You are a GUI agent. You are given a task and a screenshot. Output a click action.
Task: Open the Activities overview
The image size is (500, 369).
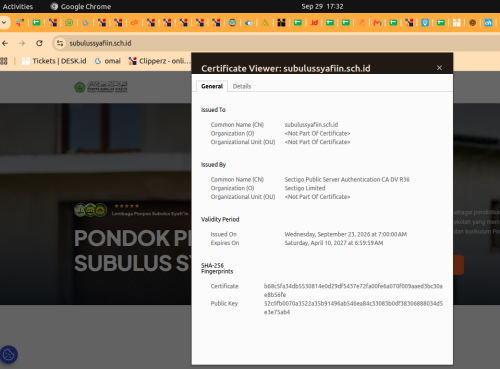(x=18, y=6)
